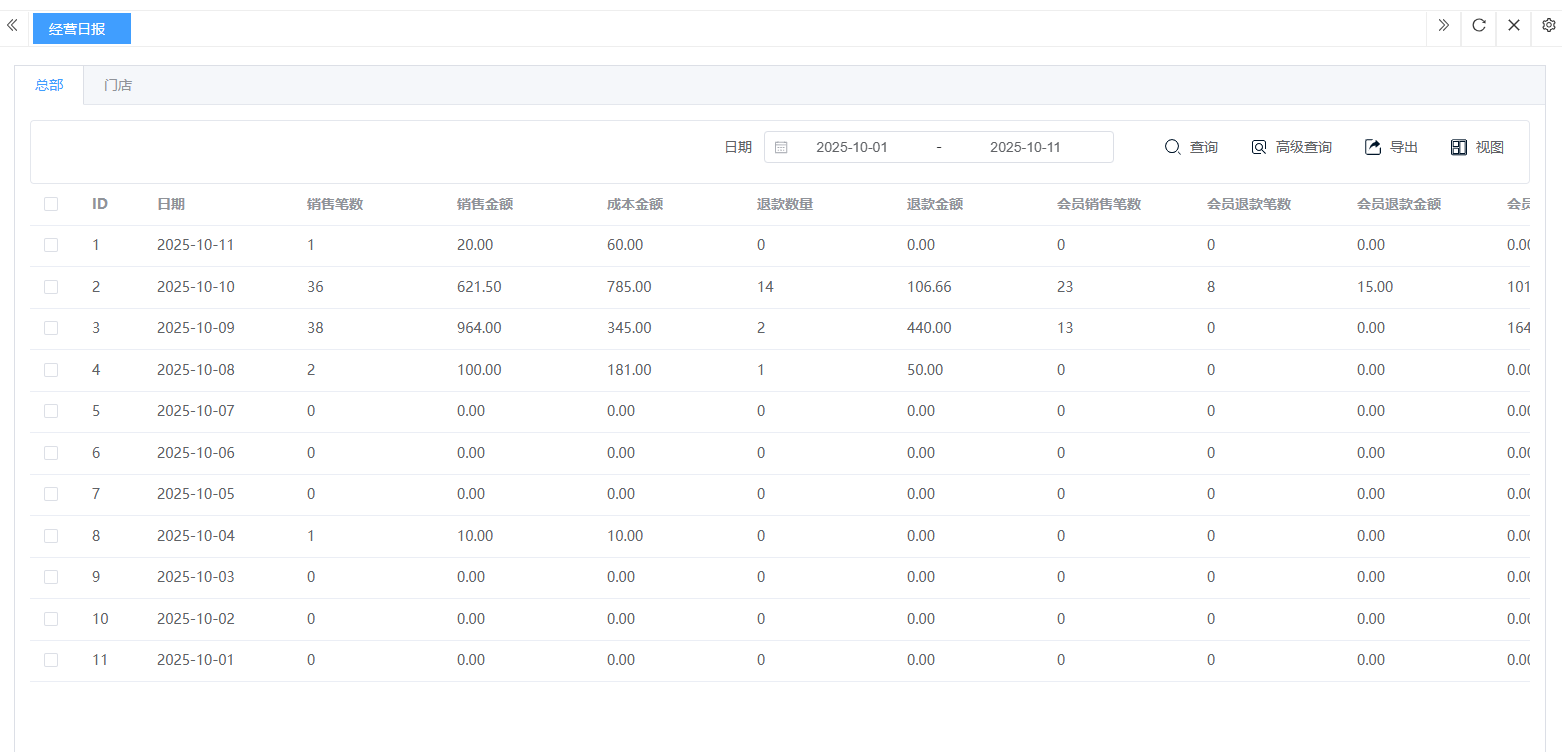Check the row for 2025-10-10

click(51, 287)
